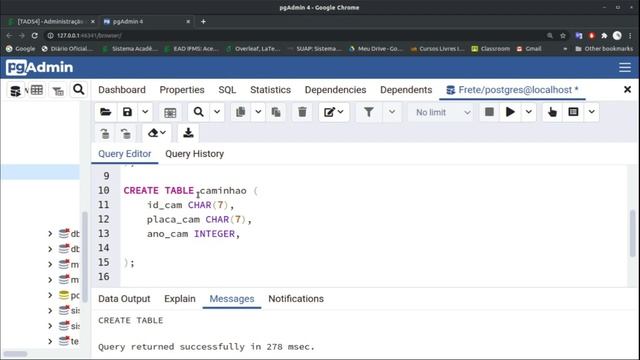Open the Edit pencil dropdown

[x=334, y=112]
